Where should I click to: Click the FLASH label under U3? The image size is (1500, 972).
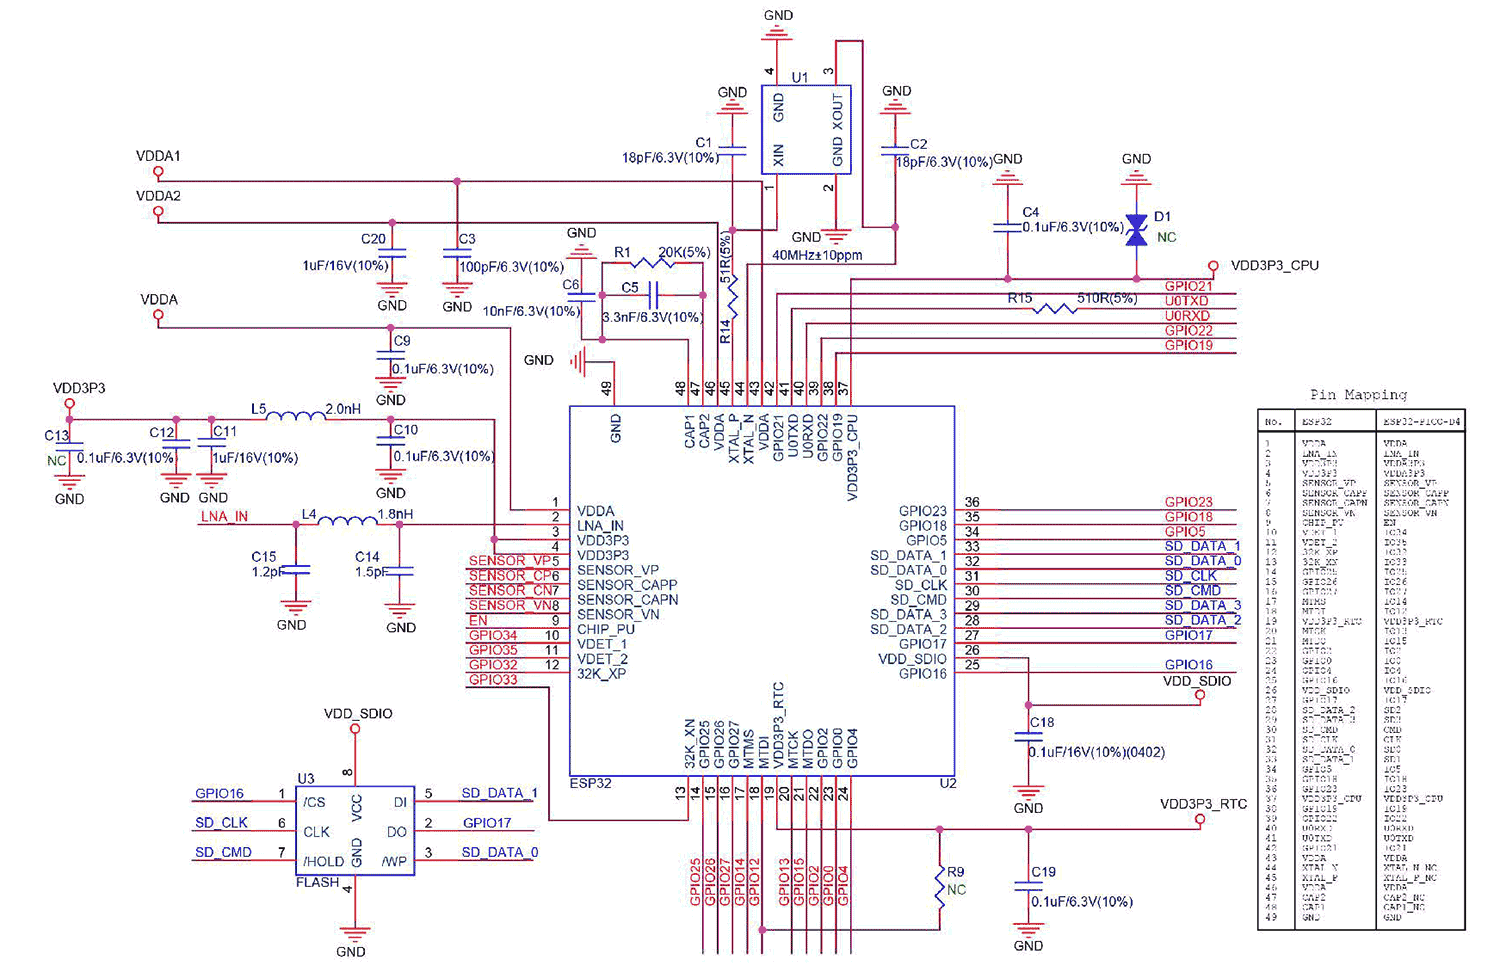pyautogui.click(x=318, y=882)
